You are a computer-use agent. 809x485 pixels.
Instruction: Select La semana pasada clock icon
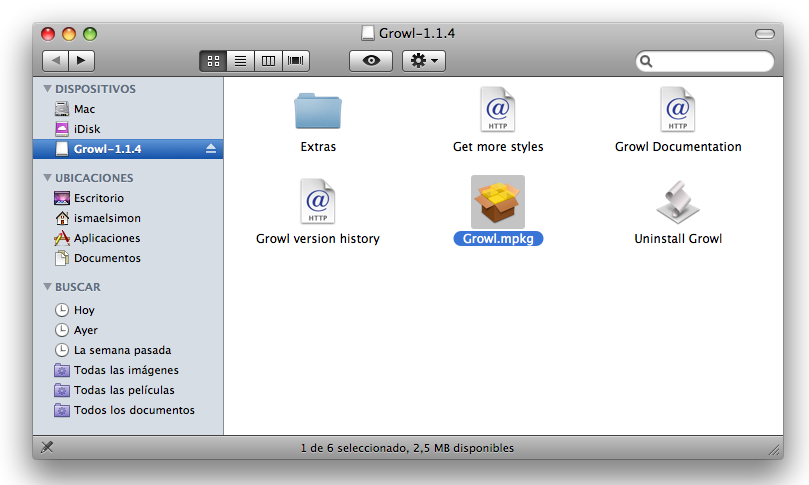(62, 350)
